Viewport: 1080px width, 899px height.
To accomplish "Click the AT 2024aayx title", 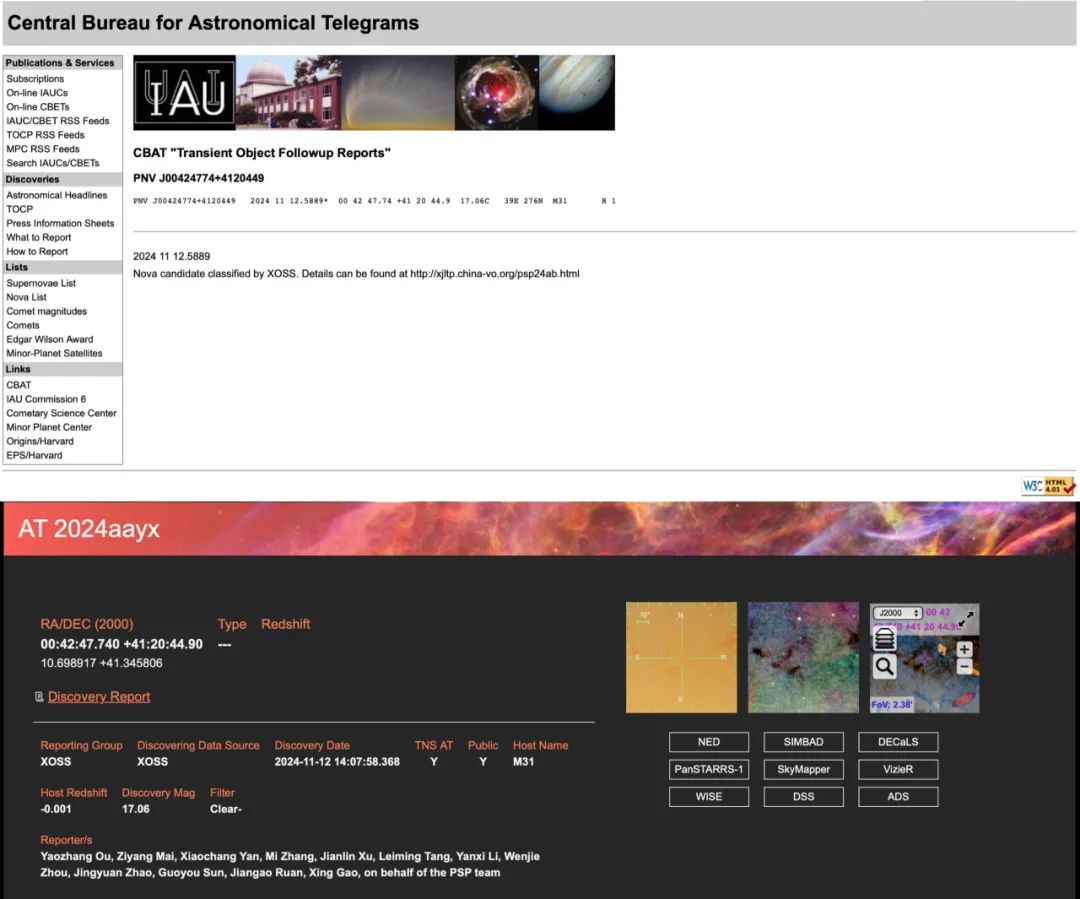I will pos(89,529).
